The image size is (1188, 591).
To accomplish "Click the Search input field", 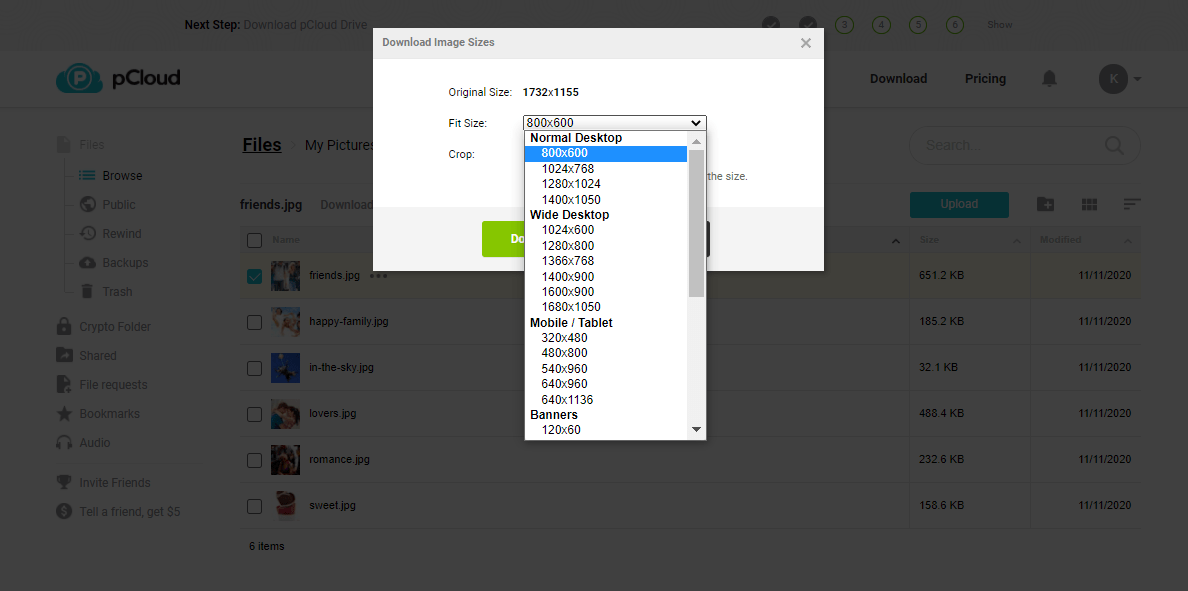I will pyautogui.click(x=1024, y=145).
